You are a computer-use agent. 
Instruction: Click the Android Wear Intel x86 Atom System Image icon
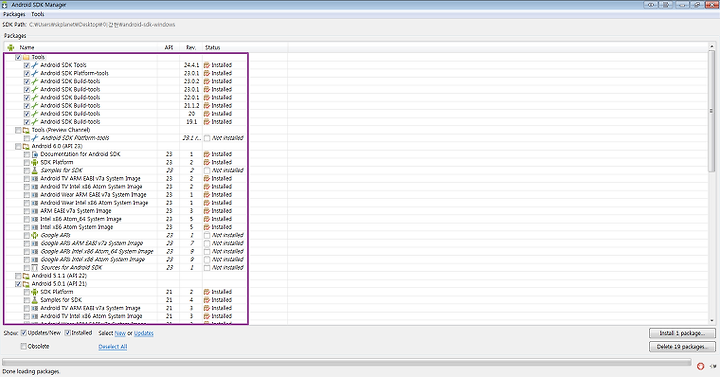point(34,203)
